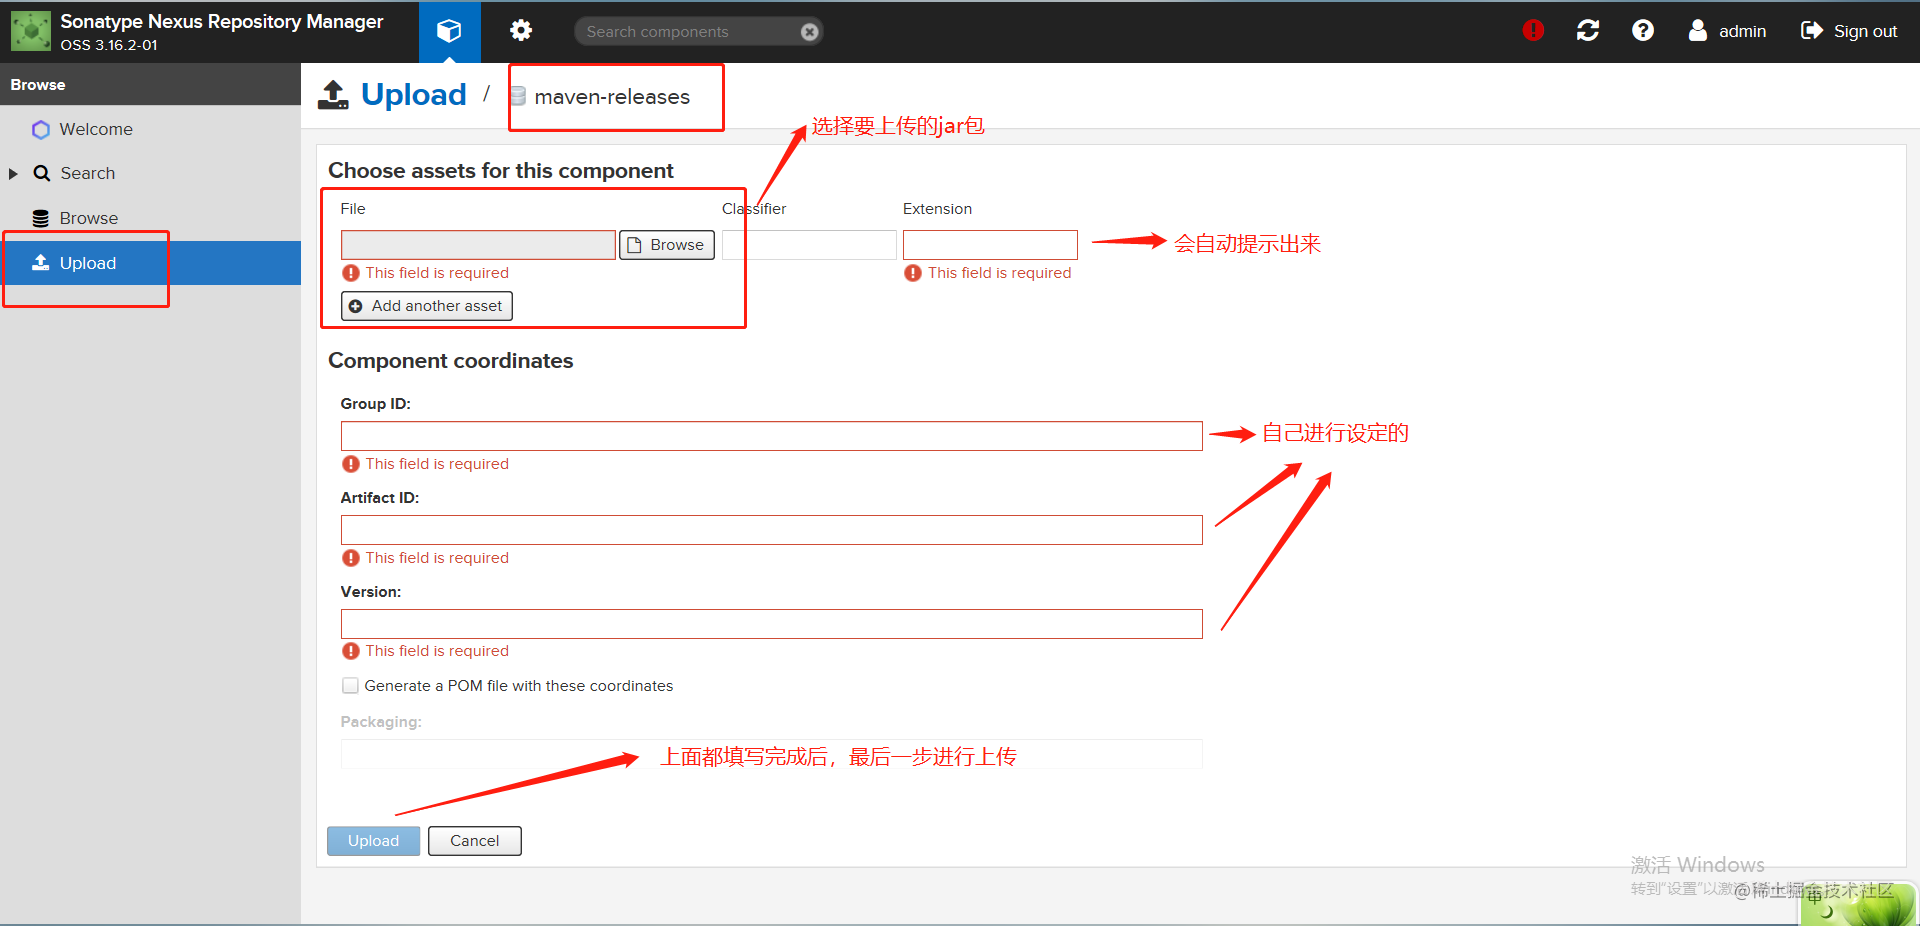This screenshot has width=1920, height=926.
Task: Click the Version input field
Action: pos(771,624)
